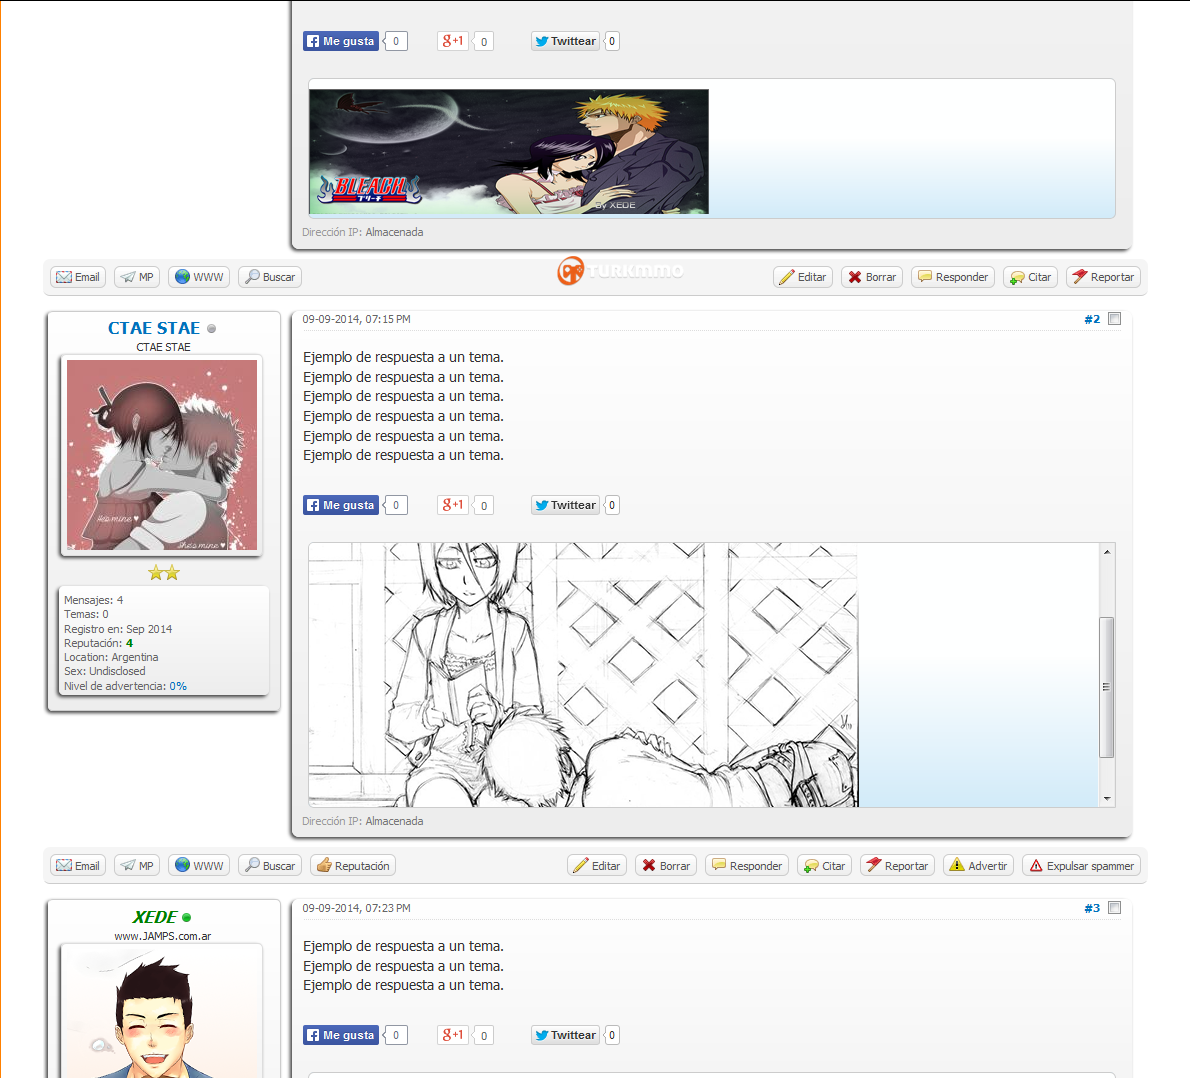Click Google +1 in post #2
Viewport: 1190px width, 1078px height.
[452, 505]
